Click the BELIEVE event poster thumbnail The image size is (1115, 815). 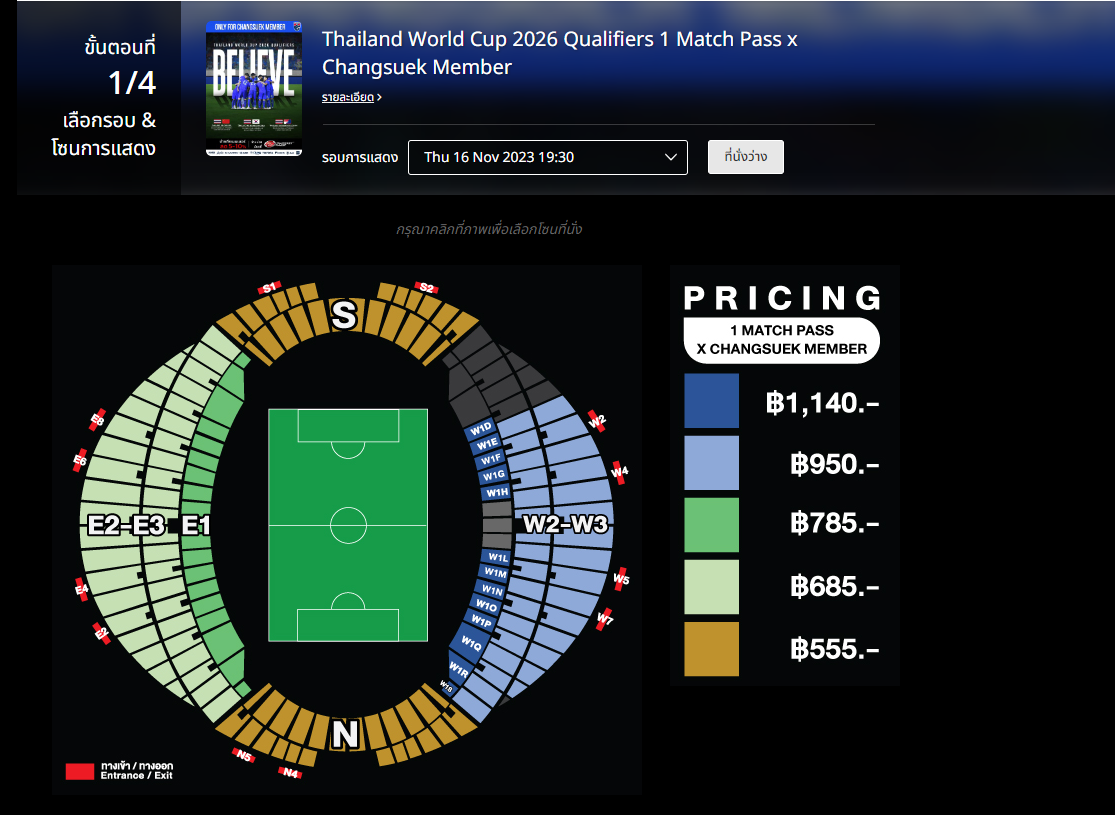pyautogui.click(x=254, y=88)
